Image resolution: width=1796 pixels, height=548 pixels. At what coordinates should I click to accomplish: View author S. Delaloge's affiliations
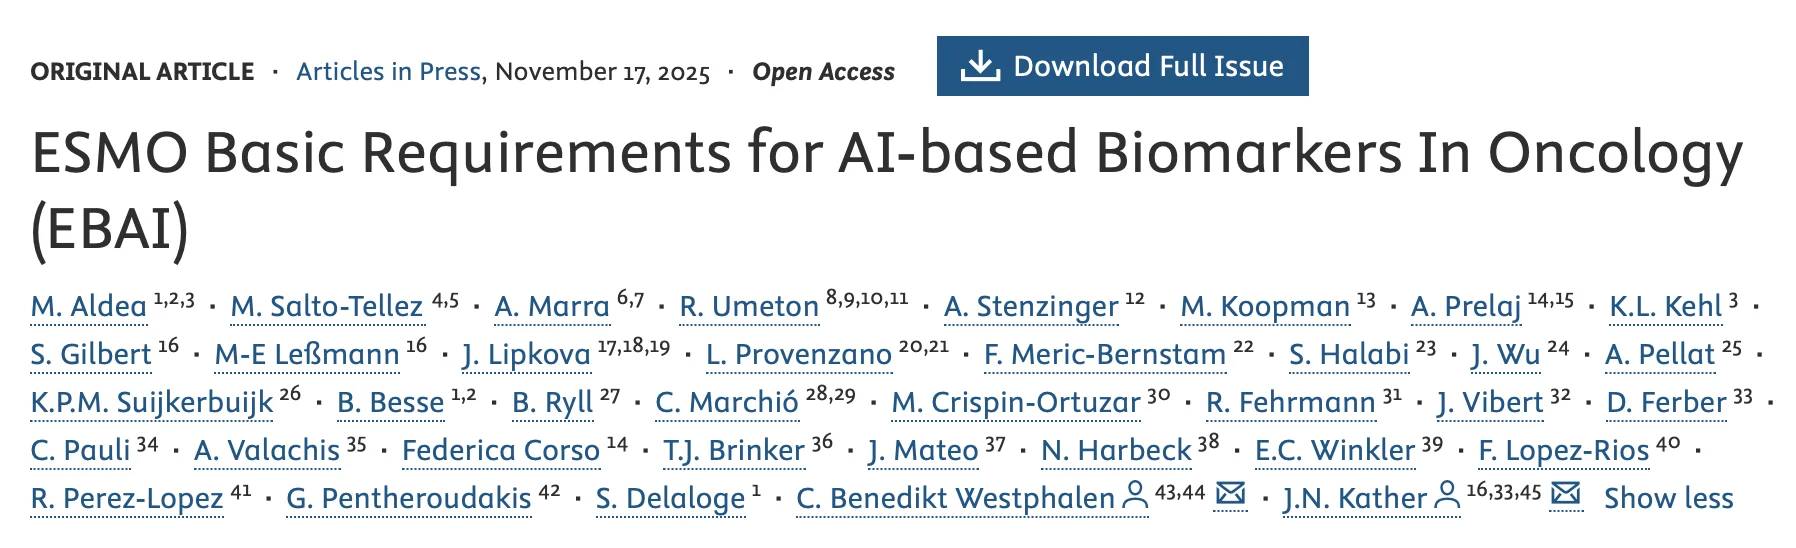[x=670, y=498]
